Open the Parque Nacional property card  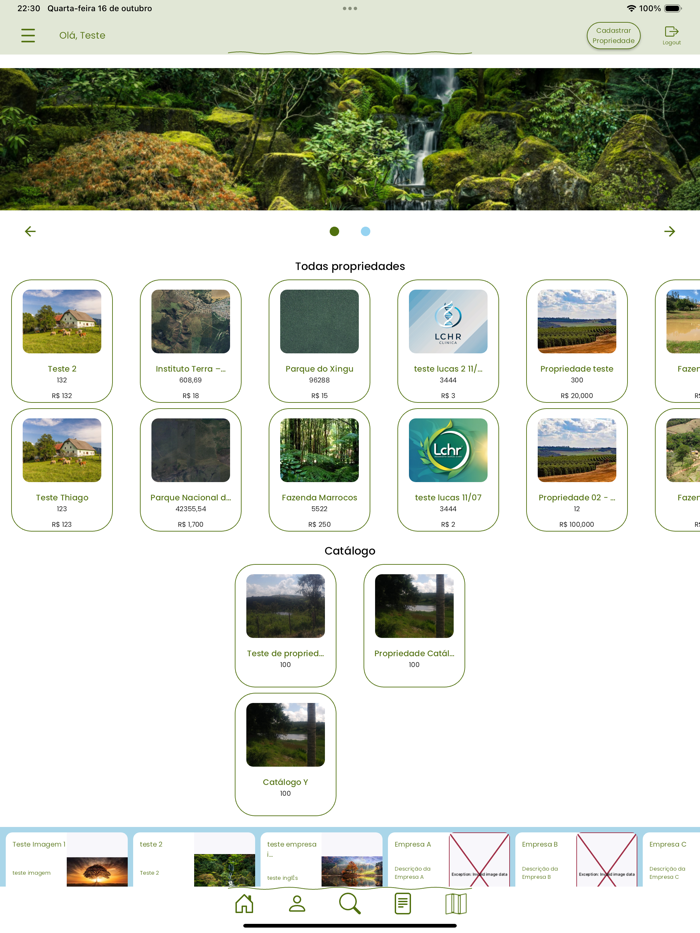point(190,469)
